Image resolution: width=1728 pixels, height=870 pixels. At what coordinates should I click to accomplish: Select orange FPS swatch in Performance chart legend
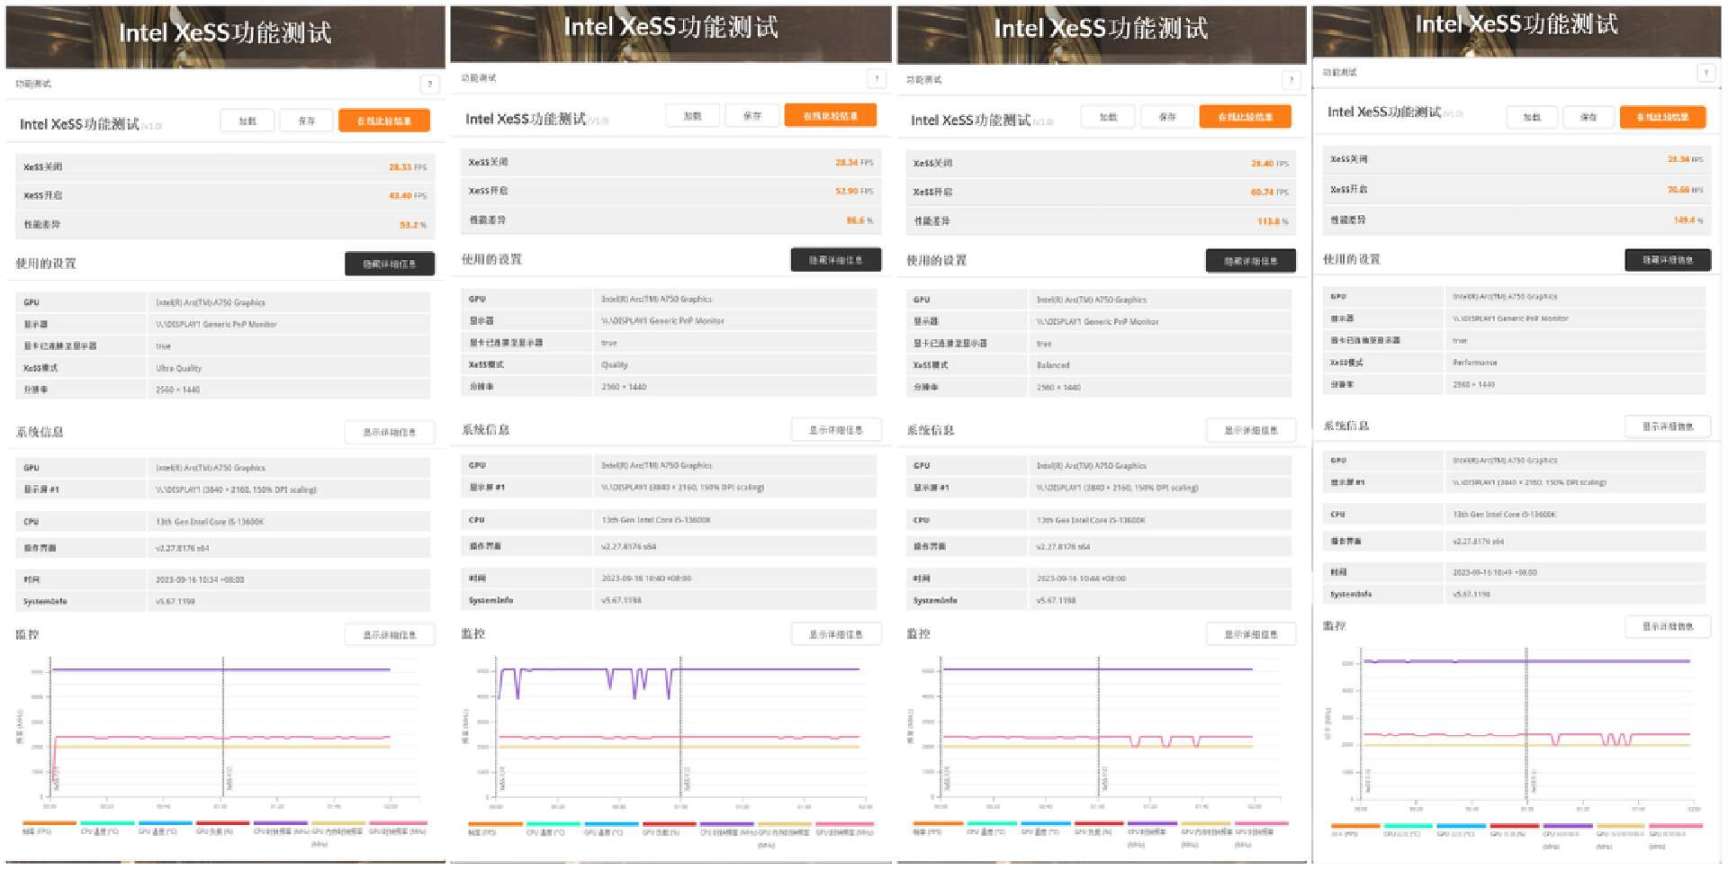tap(1355, 826)
